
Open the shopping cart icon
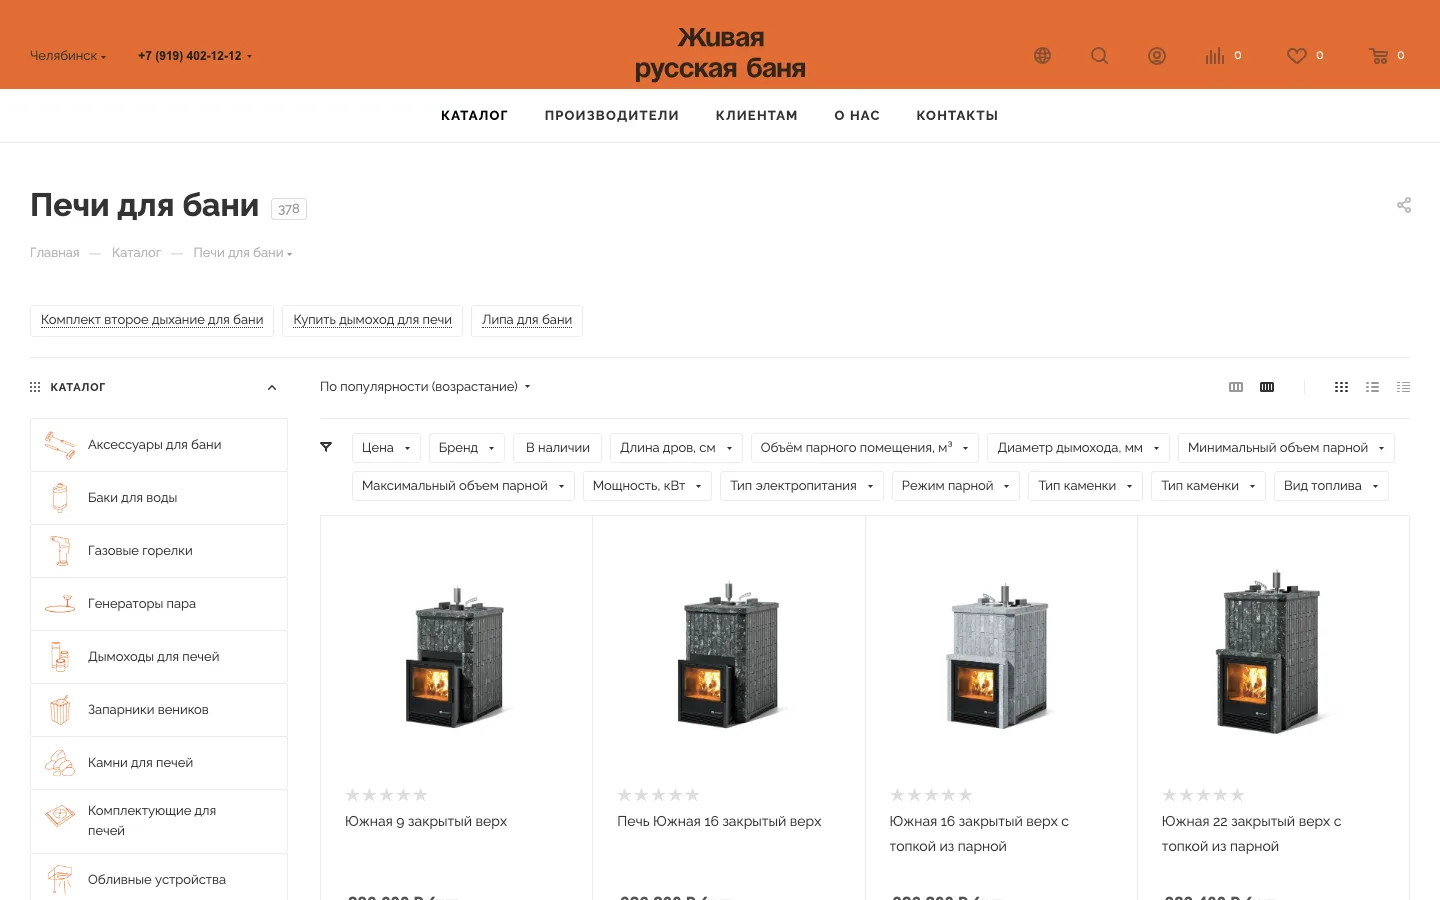point(1379,56)
